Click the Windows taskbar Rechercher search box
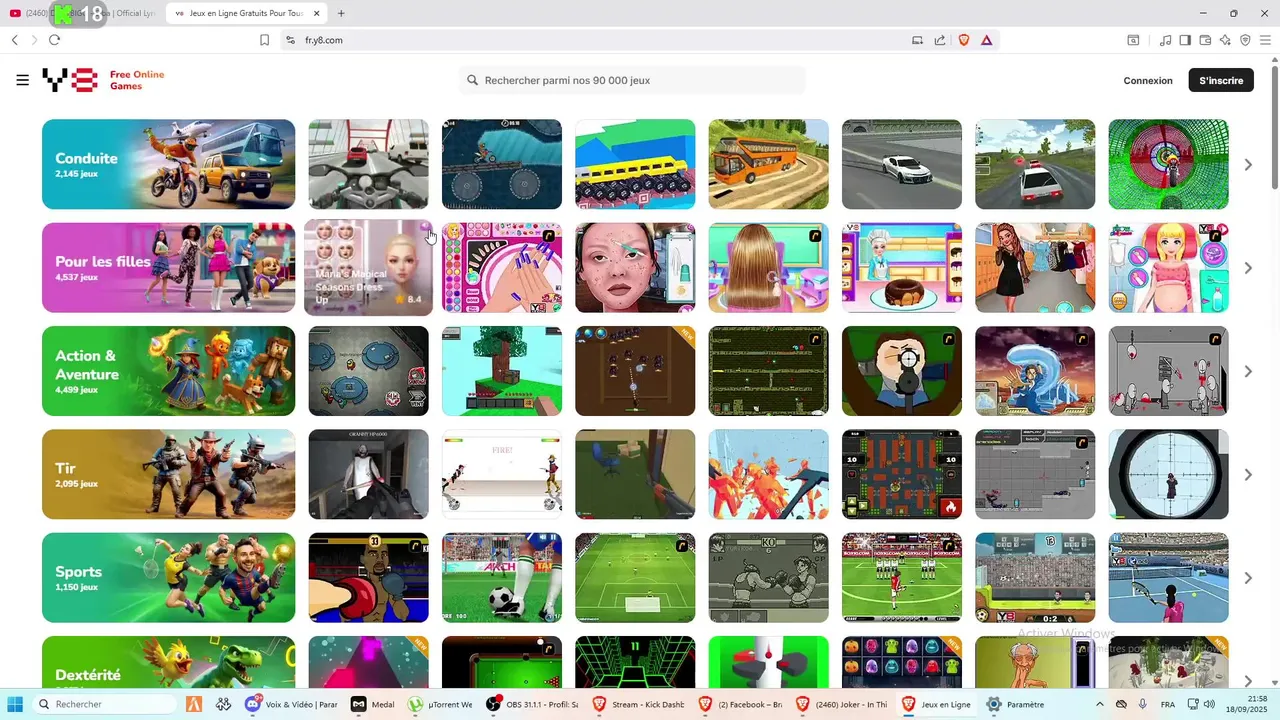Screen dimensions: 1280x720 (103, 704)
